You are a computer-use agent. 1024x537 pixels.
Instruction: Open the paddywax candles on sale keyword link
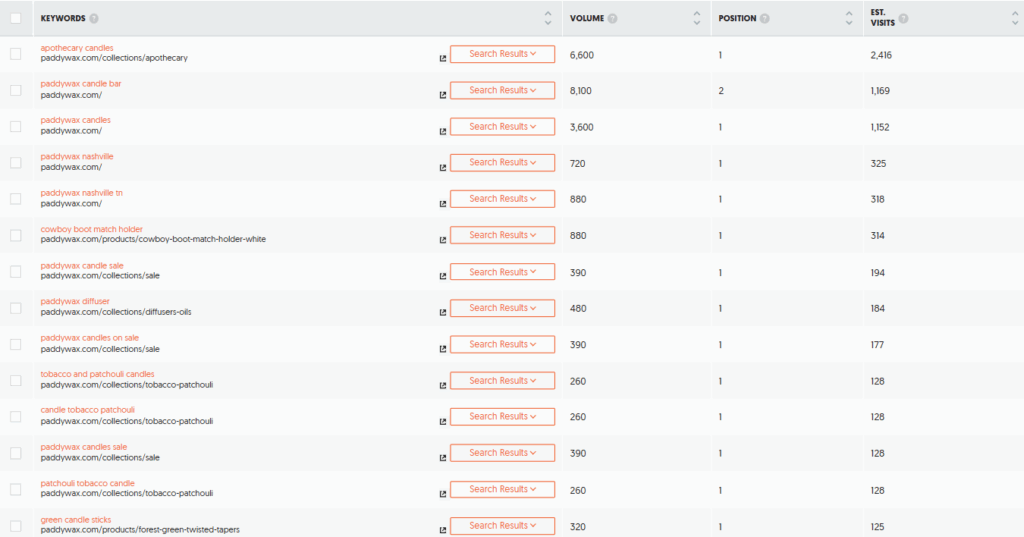coord(89,338)
